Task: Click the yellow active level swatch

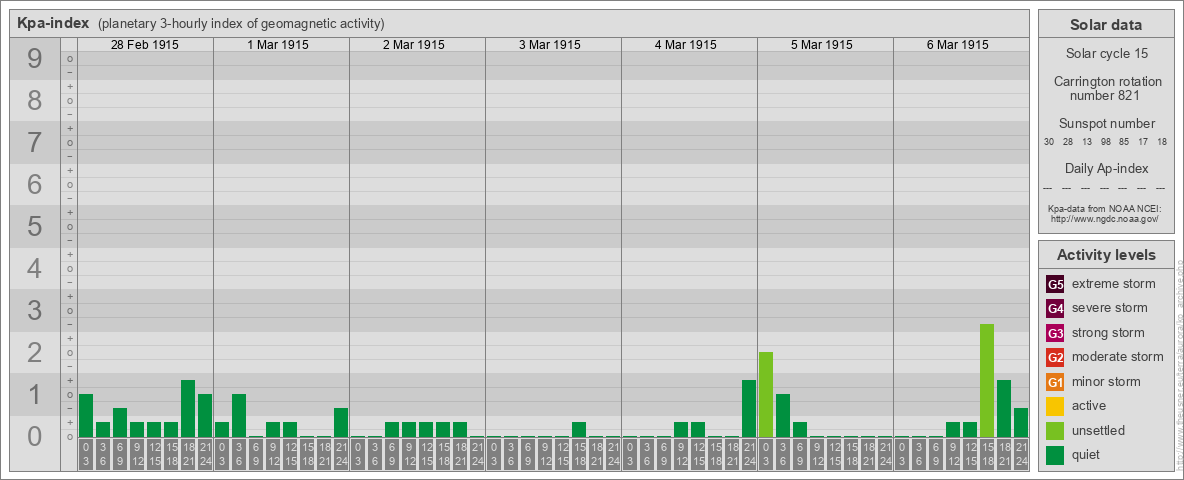Action: (1055, 406)
